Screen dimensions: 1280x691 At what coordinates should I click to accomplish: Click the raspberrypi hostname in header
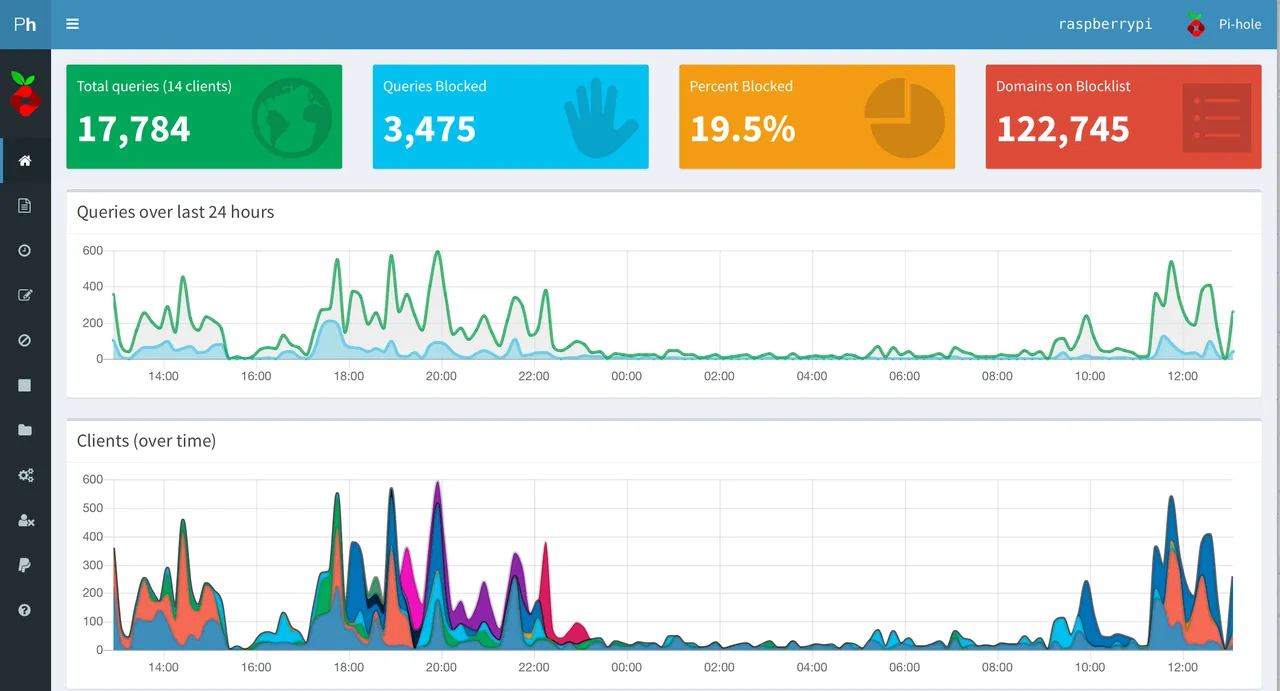click(1105, 24)
